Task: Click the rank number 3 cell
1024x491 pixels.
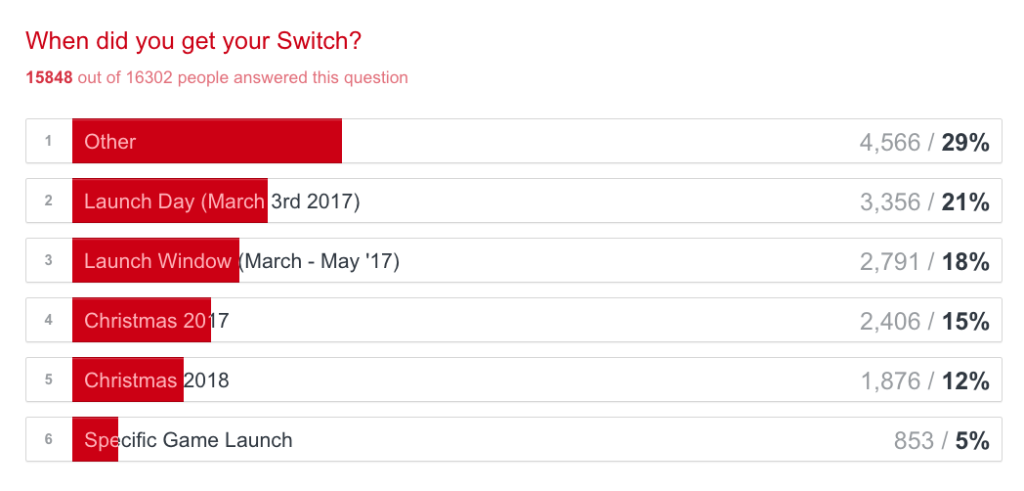Action: coord(48,261)
